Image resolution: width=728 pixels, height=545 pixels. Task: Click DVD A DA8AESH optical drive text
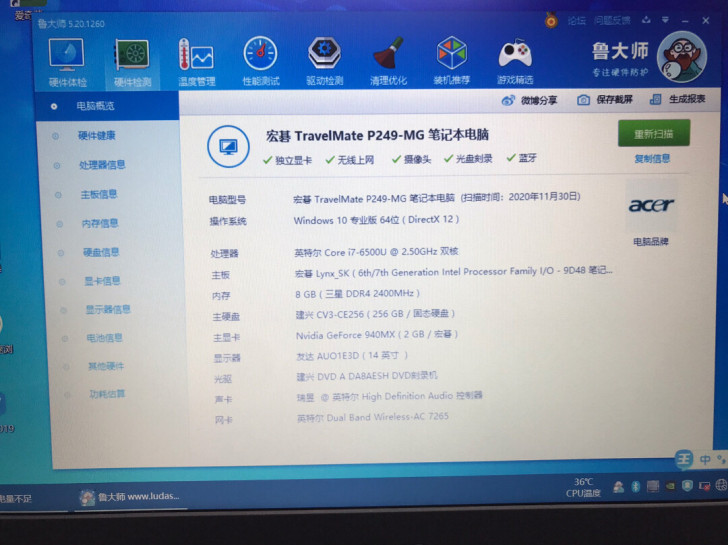click(367, 376)
